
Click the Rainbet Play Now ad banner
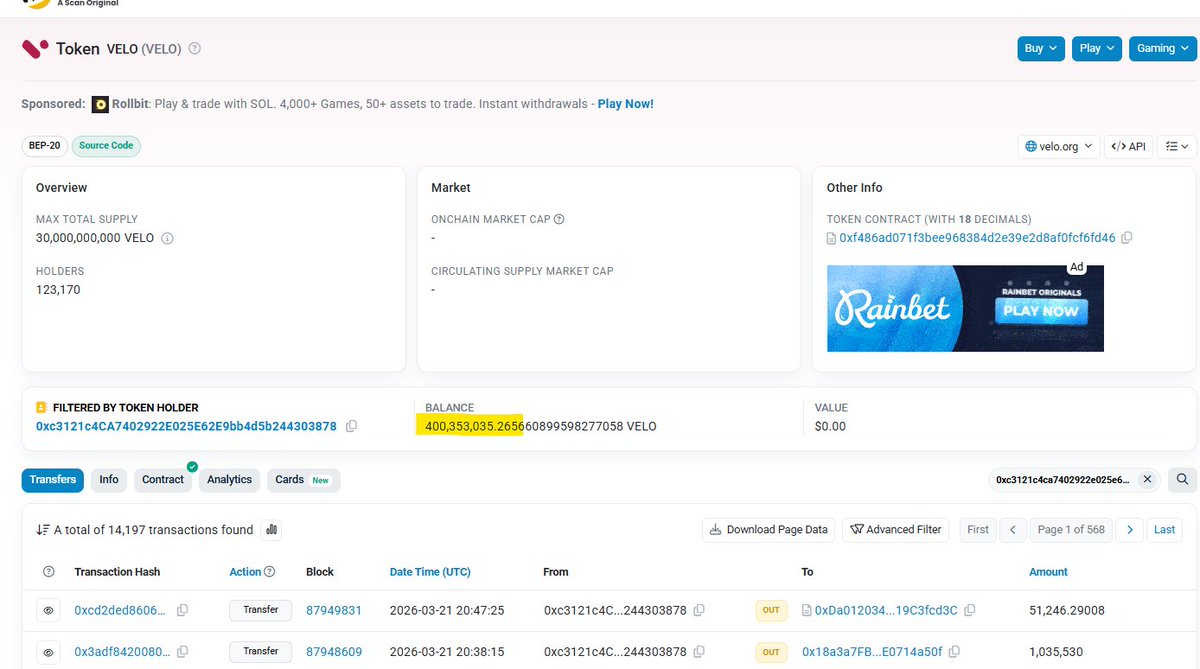tap(965, 308)
